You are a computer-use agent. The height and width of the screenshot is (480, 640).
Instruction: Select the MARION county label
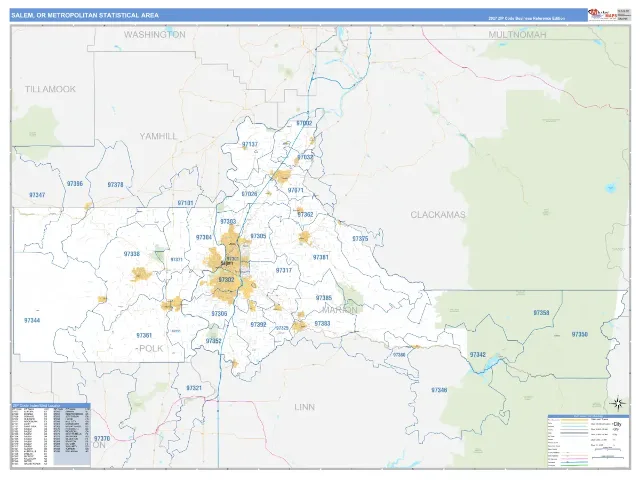click(340, 310)
